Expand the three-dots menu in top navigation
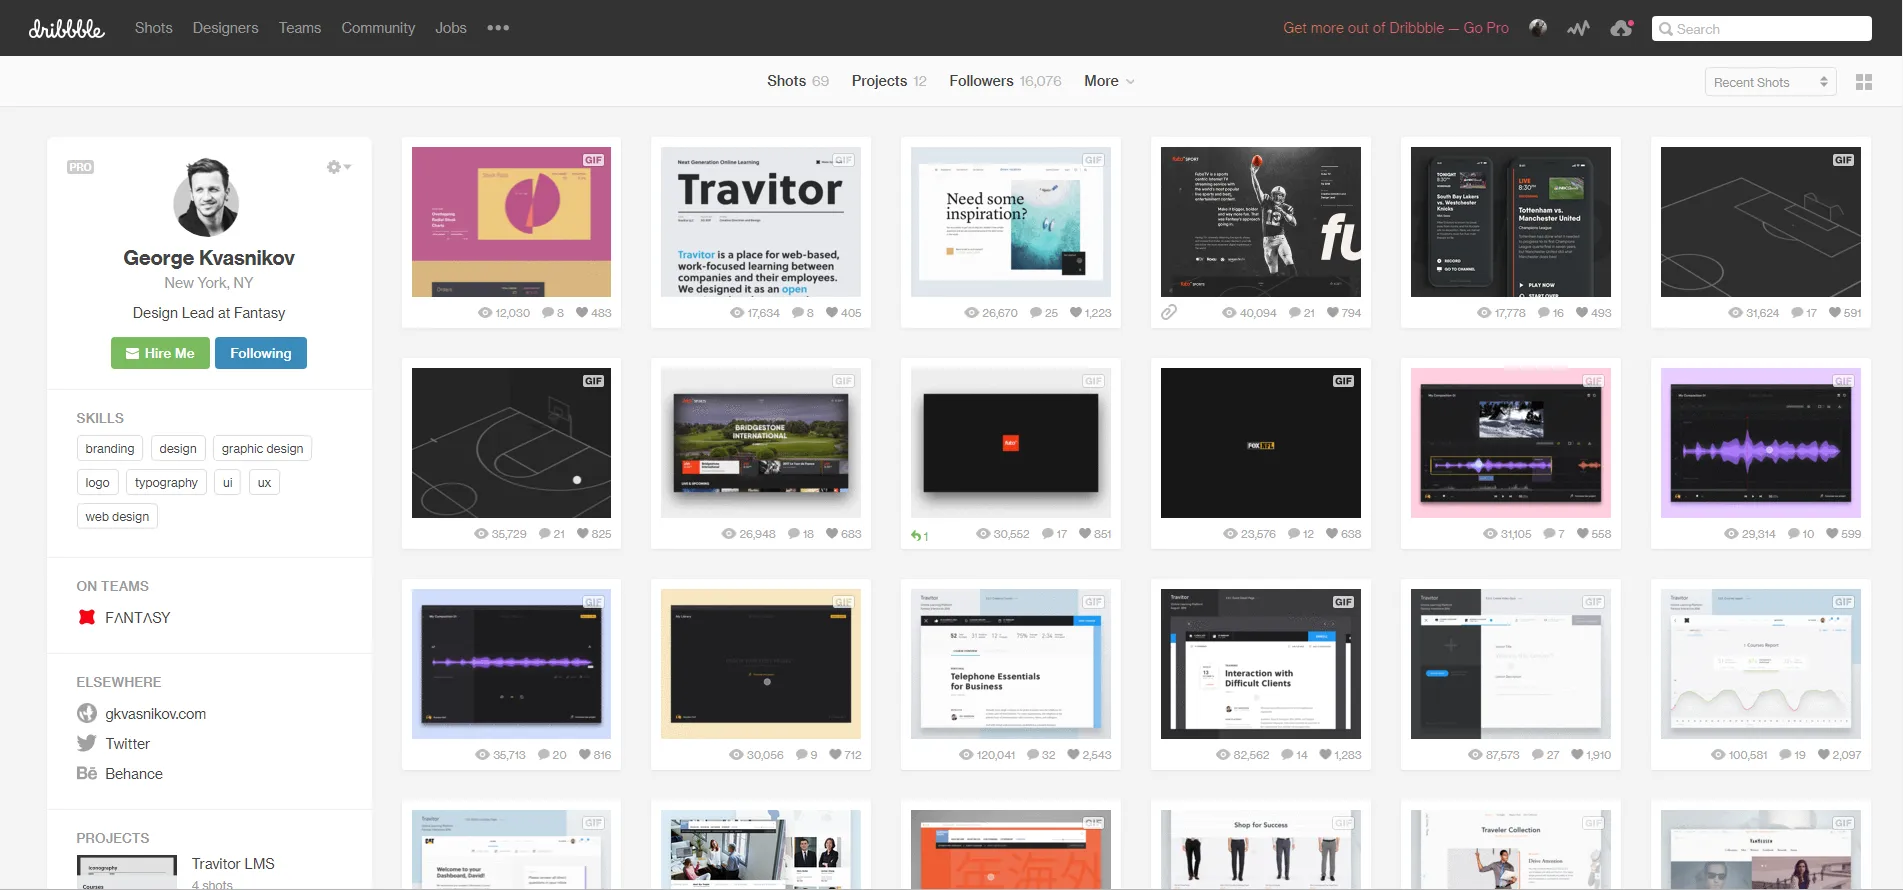1903x890 pixels. click(x=498, y=28)
